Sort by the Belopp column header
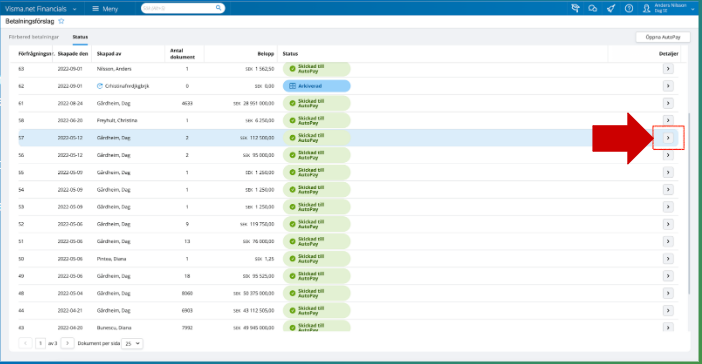Screen dimensions: 702x364 point(265,54)
